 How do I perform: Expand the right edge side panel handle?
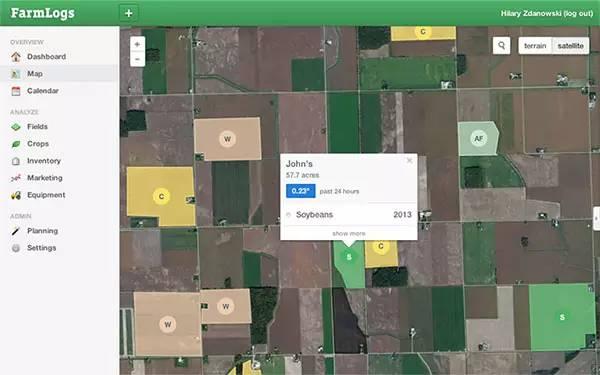(596, 218)
